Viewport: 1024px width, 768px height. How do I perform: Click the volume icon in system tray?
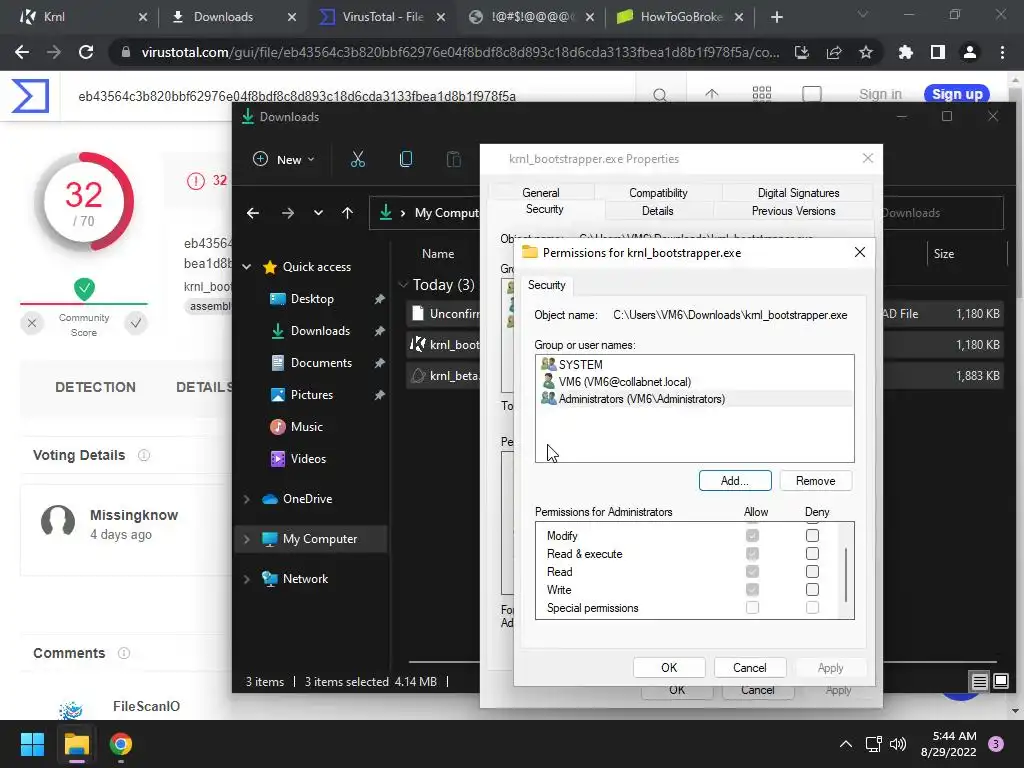point(898,744)
